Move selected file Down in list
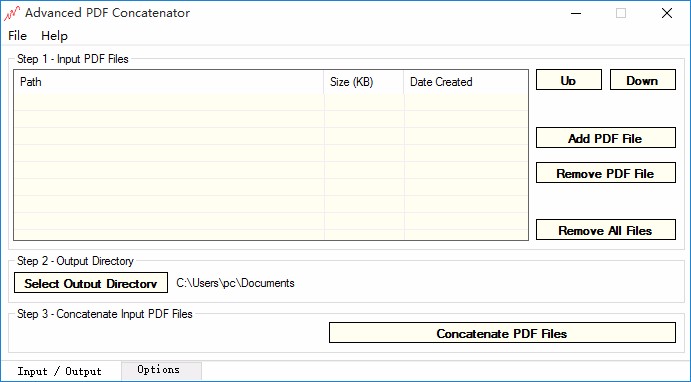Image resolution: width=691 pixels, height=382 pixels. (x=643, y=80)
